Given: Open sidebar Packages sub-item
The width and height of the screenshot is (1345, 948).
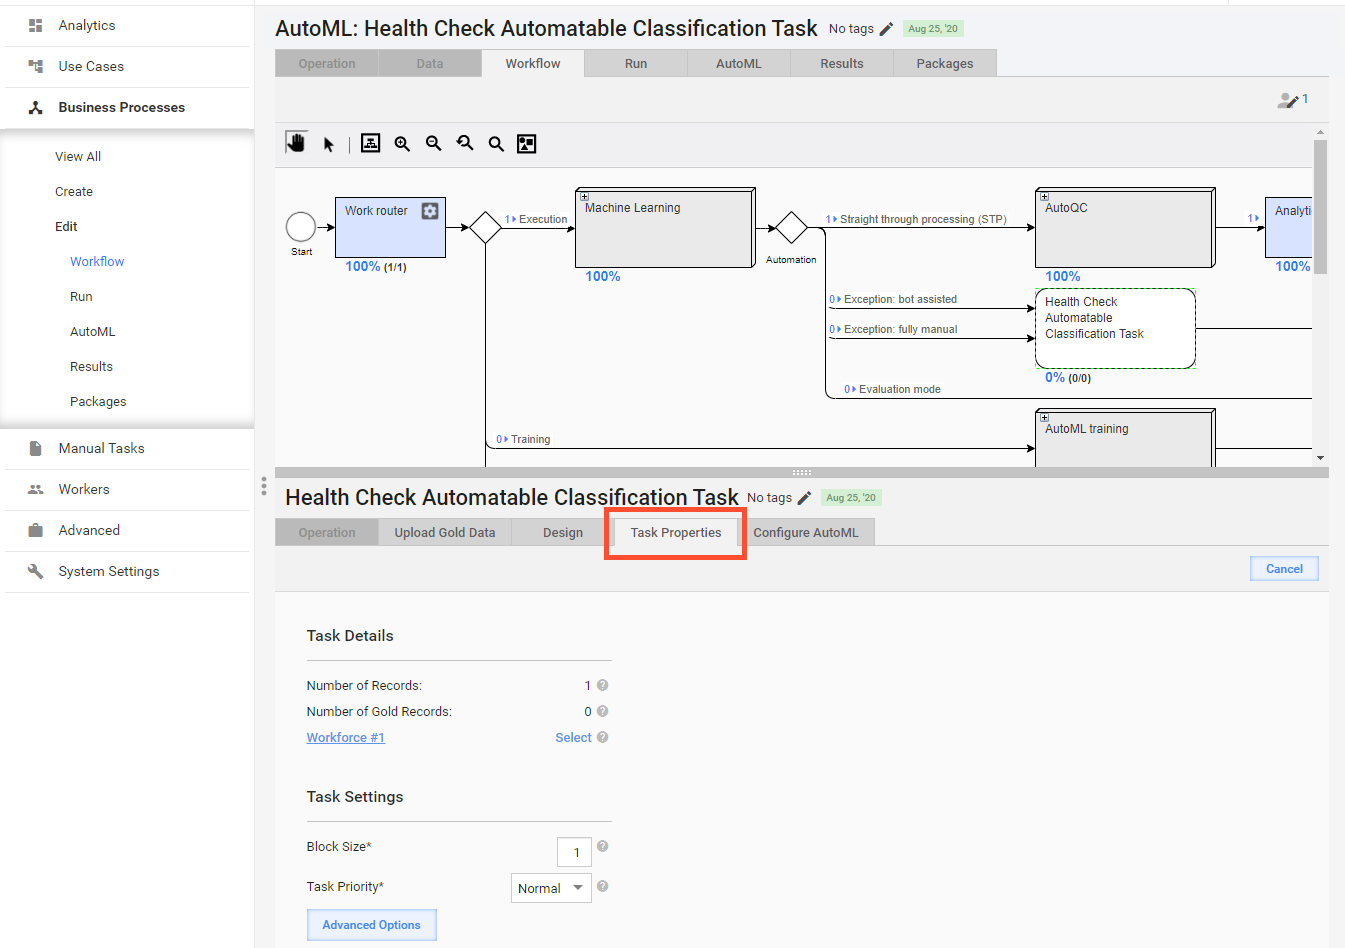Looking at the screenshot, I should click(98, 401).
